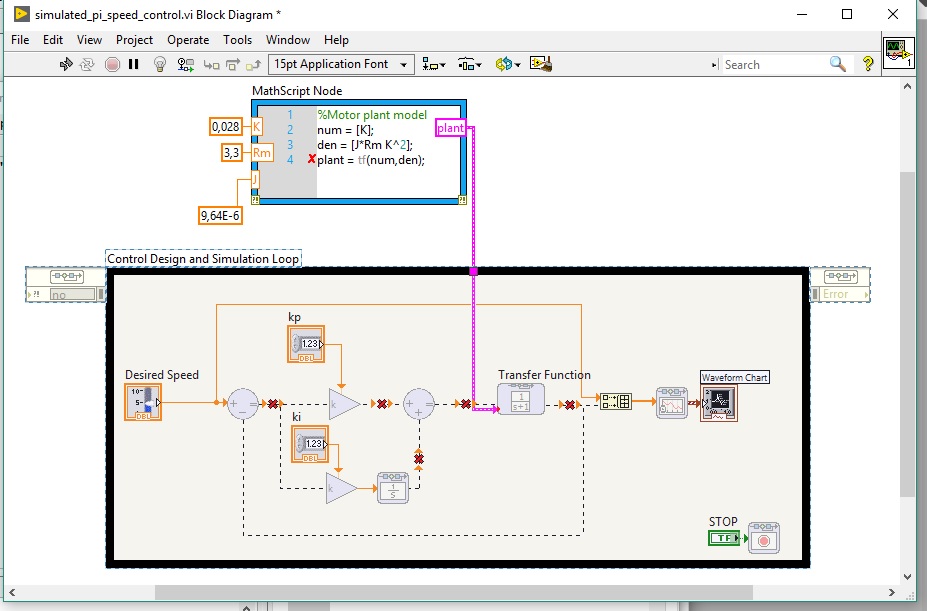927x611 pixels.
Task: Click simulation loop Error output node
Action: point(840,285)
